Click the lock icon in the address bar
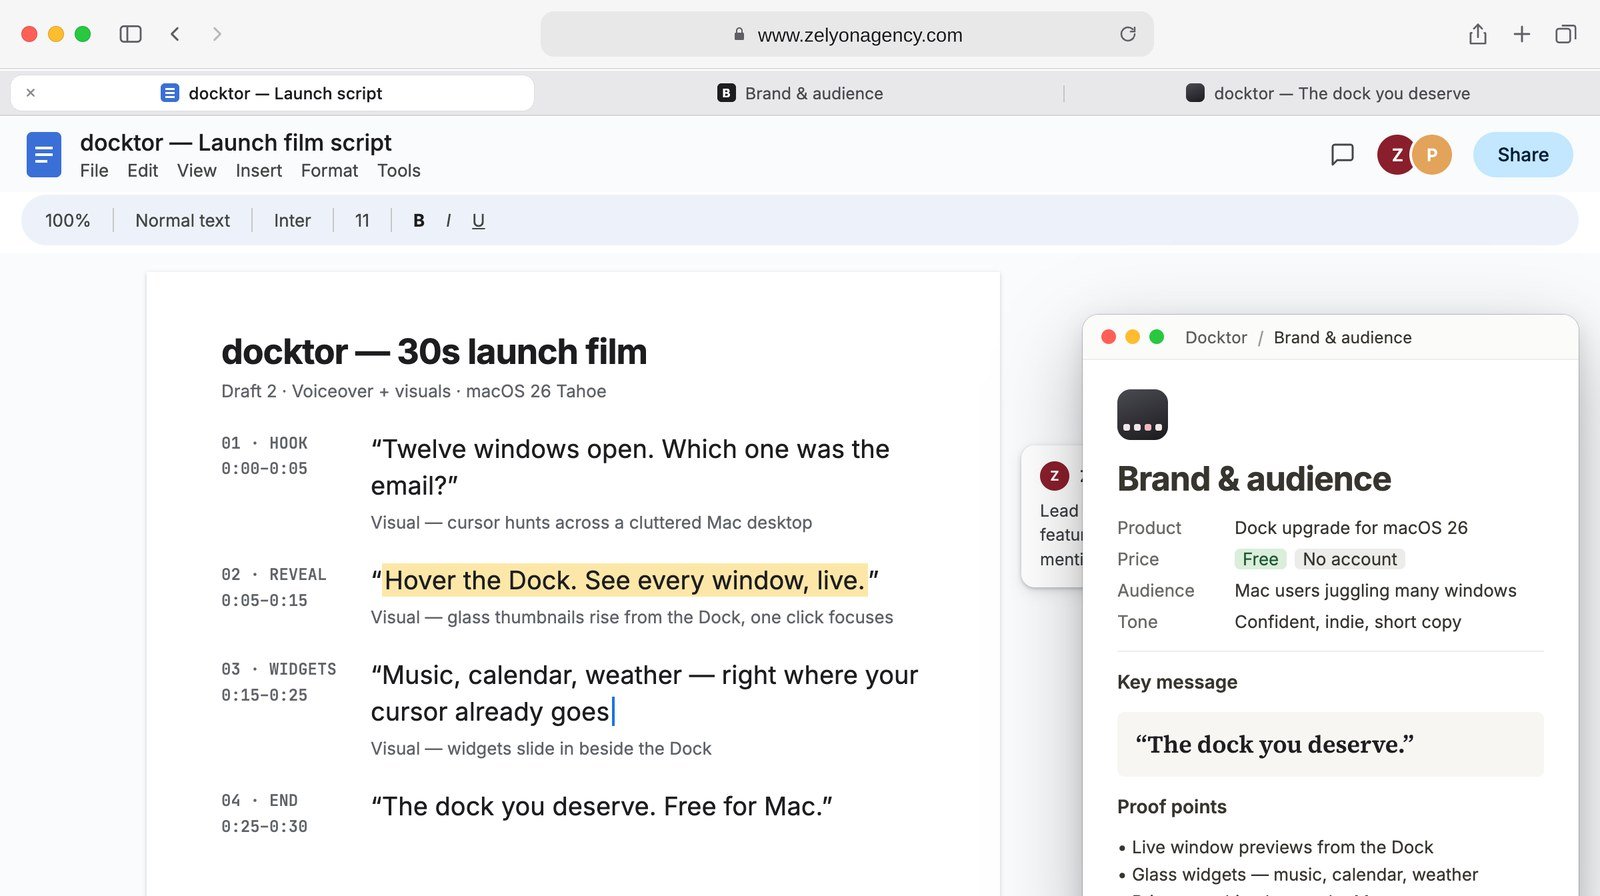Image resolution: width=1600 pixels, height=896 pixels. click(x=739, y=34)
